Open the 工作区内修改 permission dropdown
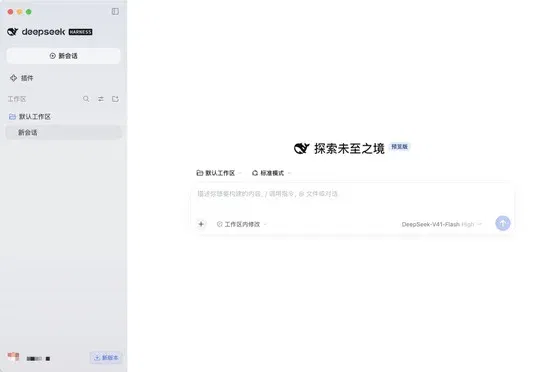540x372 pixels. [x=241, y=224]
